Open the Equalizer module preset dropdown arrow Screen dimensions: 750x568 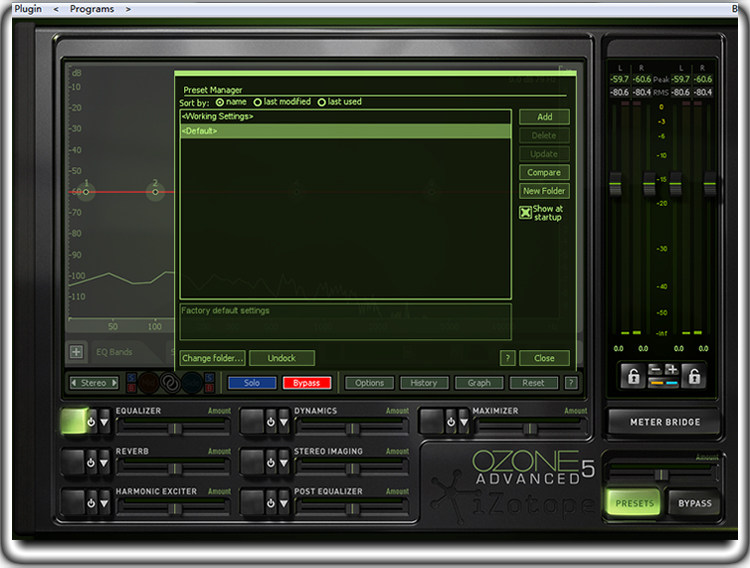pyautogui.click(x=104, y=422)
